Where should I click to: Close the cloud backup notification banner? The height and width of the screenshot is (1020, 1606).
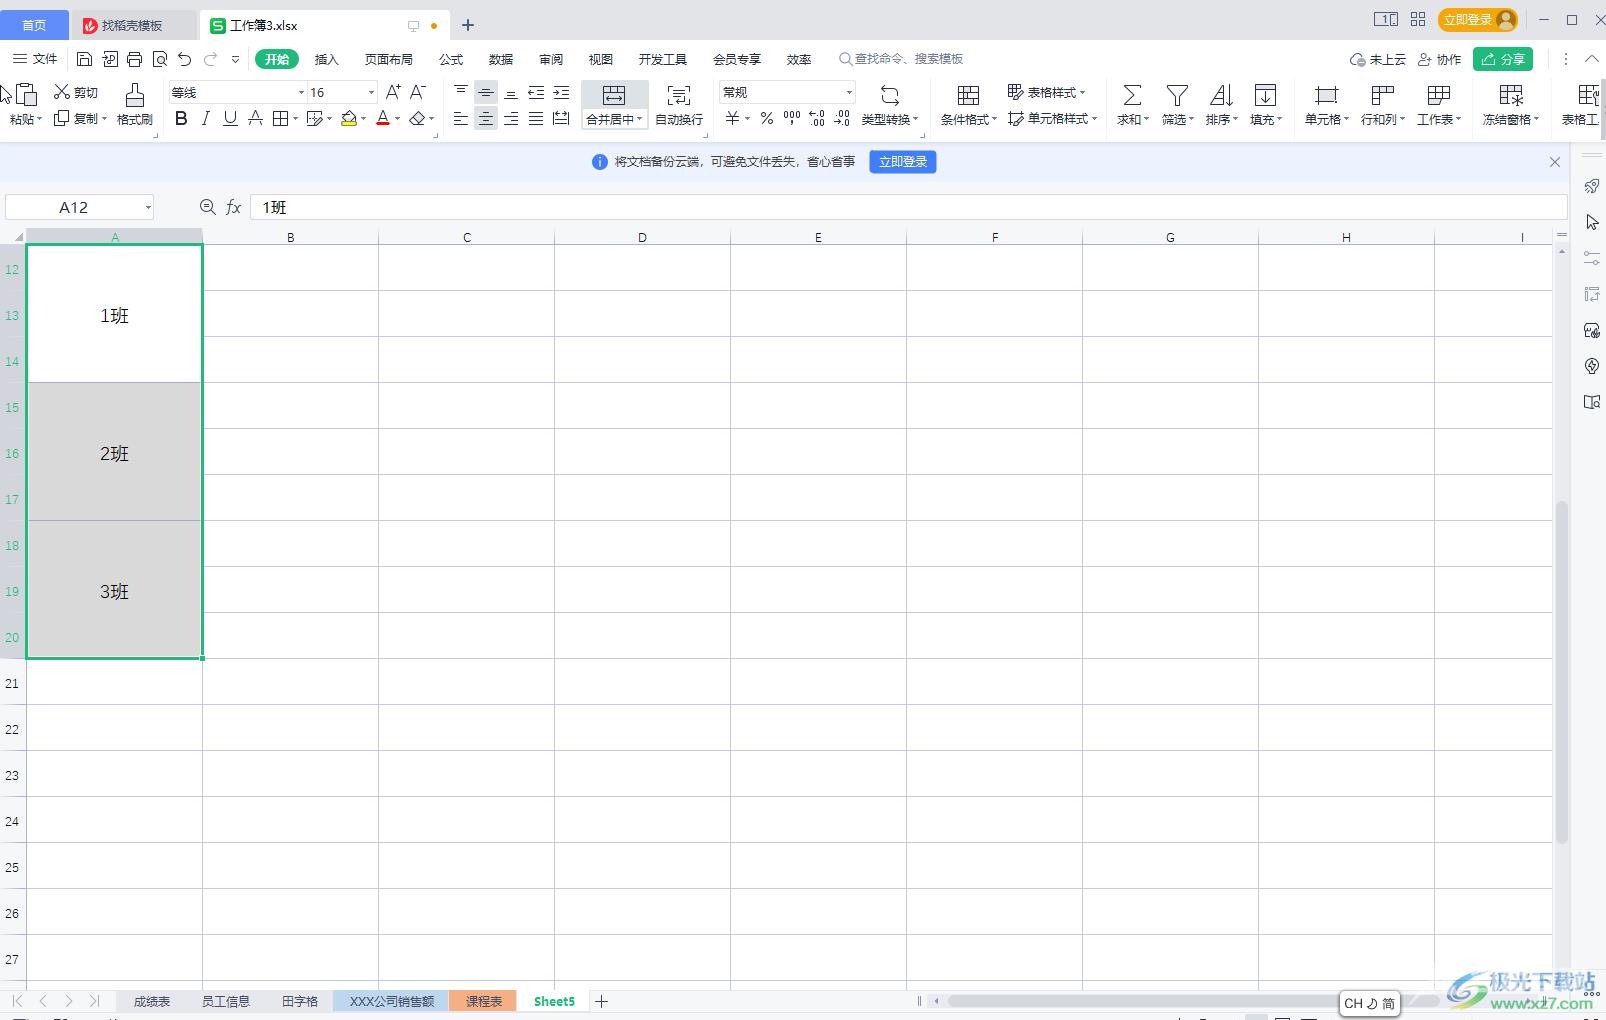(x=1554, y=162)
